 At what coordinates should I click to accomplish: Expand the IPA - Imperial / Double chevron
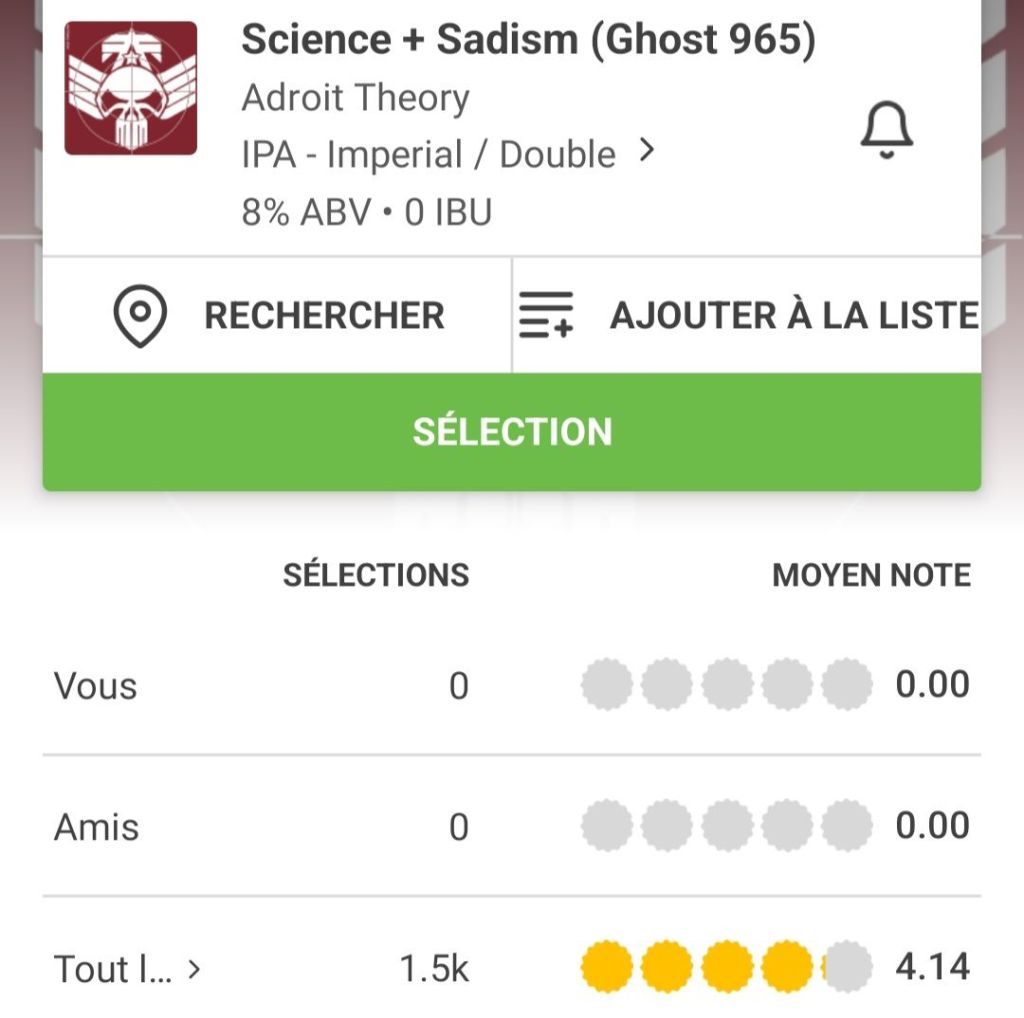pos(647,152)
